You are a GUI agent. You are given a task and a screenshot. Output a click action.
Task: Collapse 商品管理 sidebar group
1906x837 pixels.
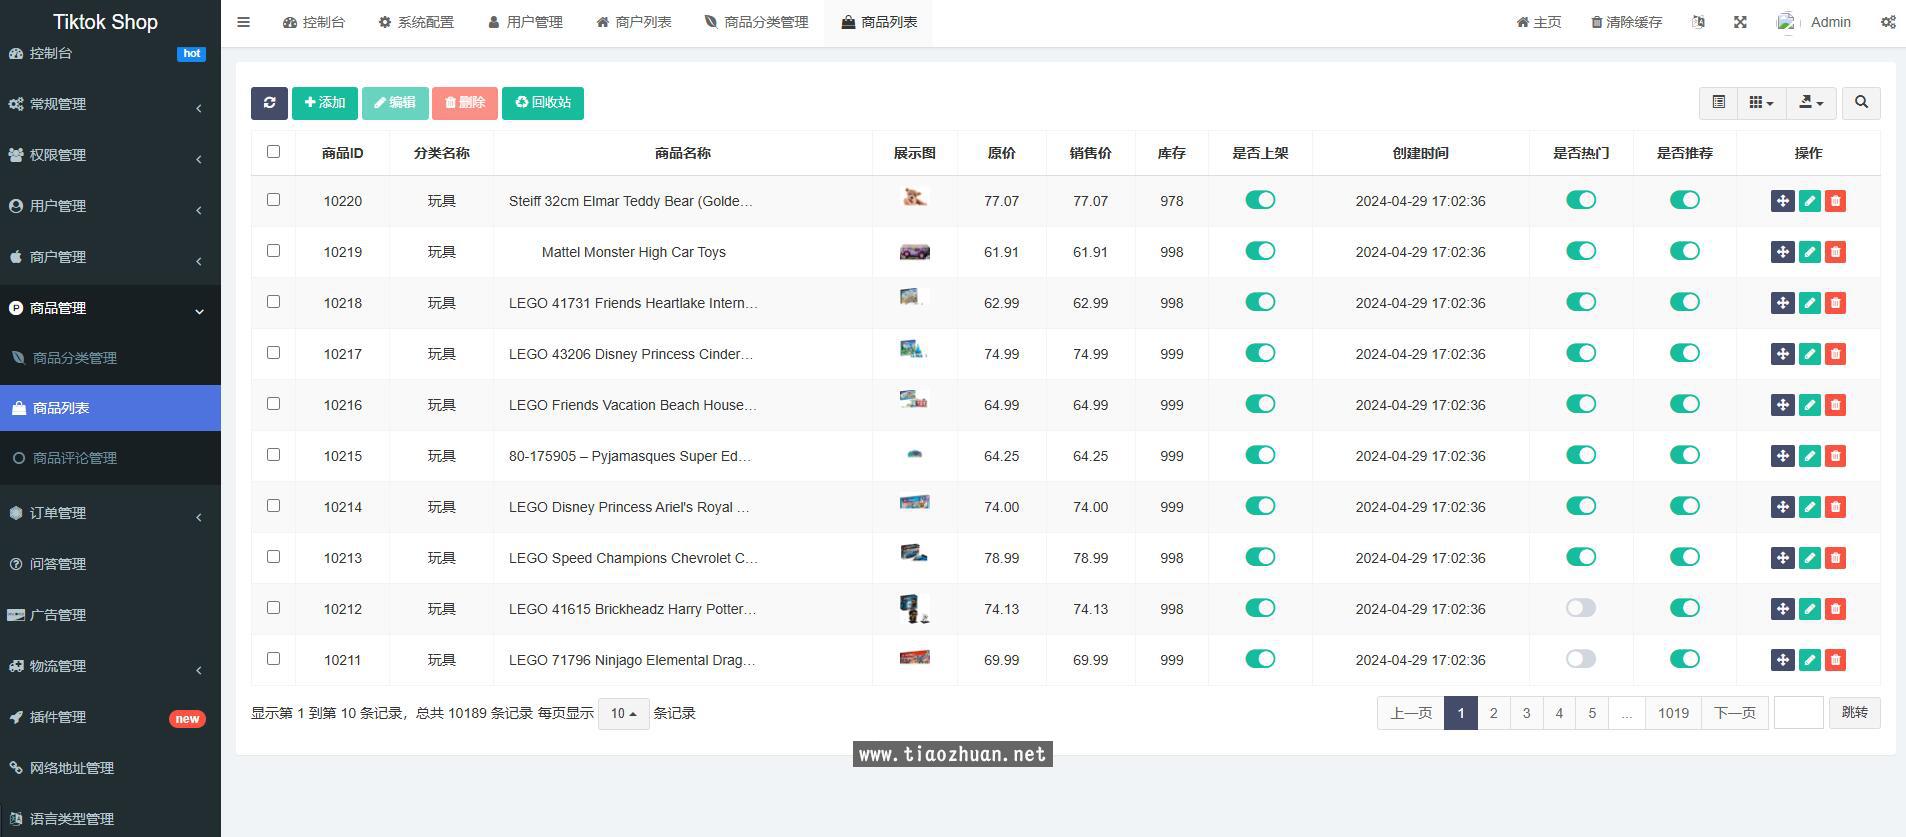(x=110, y=308)
